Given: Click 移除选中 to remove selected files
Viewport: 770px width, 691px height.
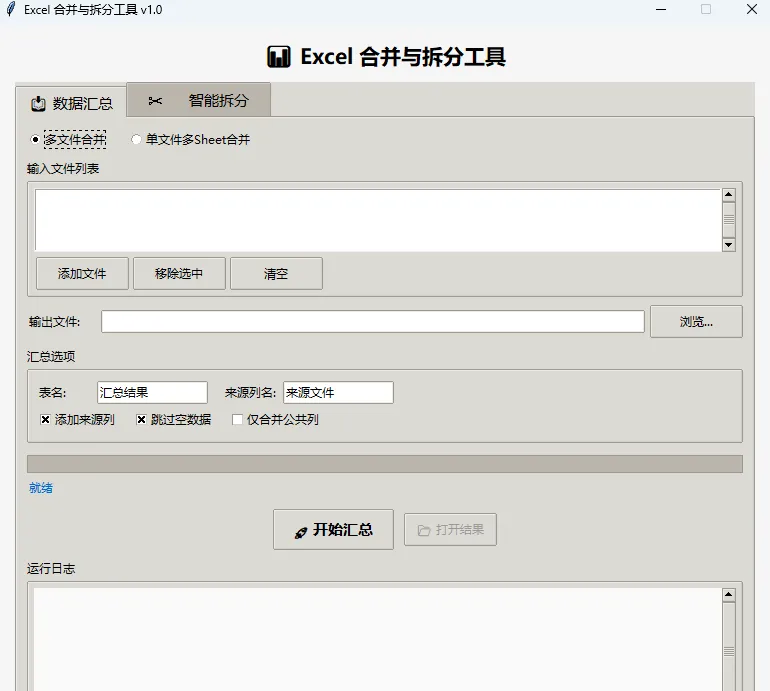Looking at the screenshot, I should (x=179, y=274).
